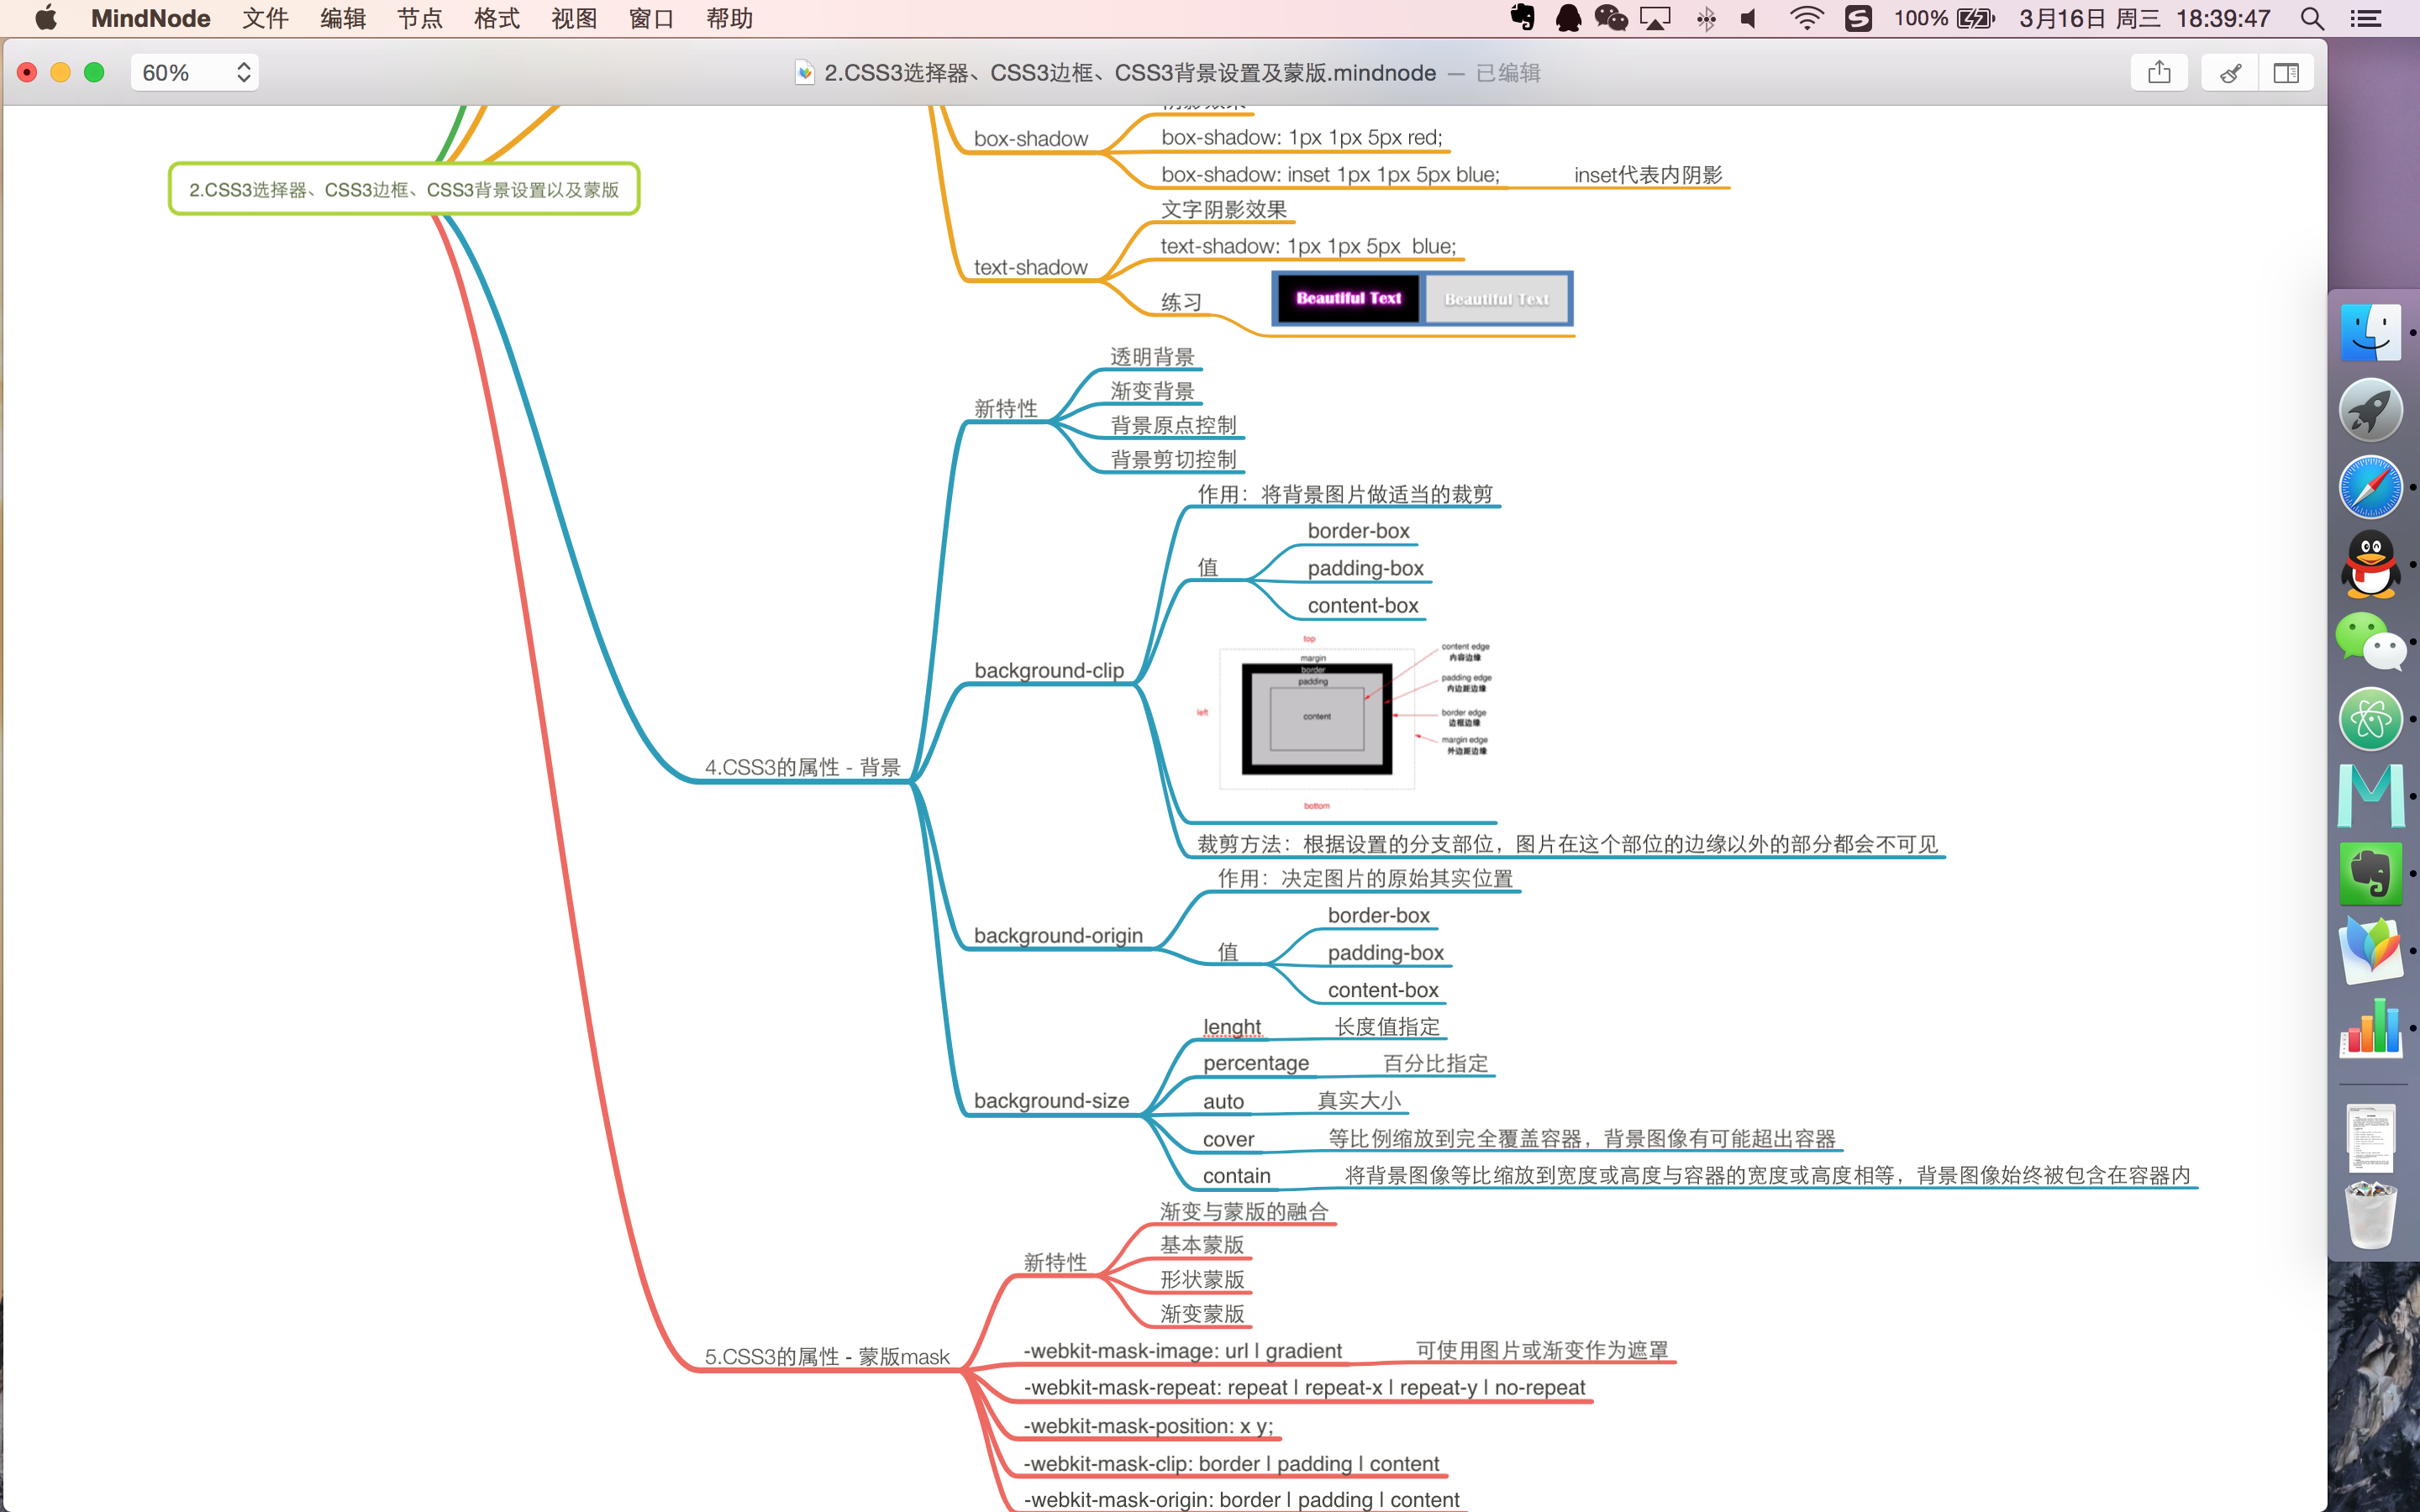Viewport: 2420px width, 1512px height.
Task: Open the MindNode menu
Action: [150, 18]
